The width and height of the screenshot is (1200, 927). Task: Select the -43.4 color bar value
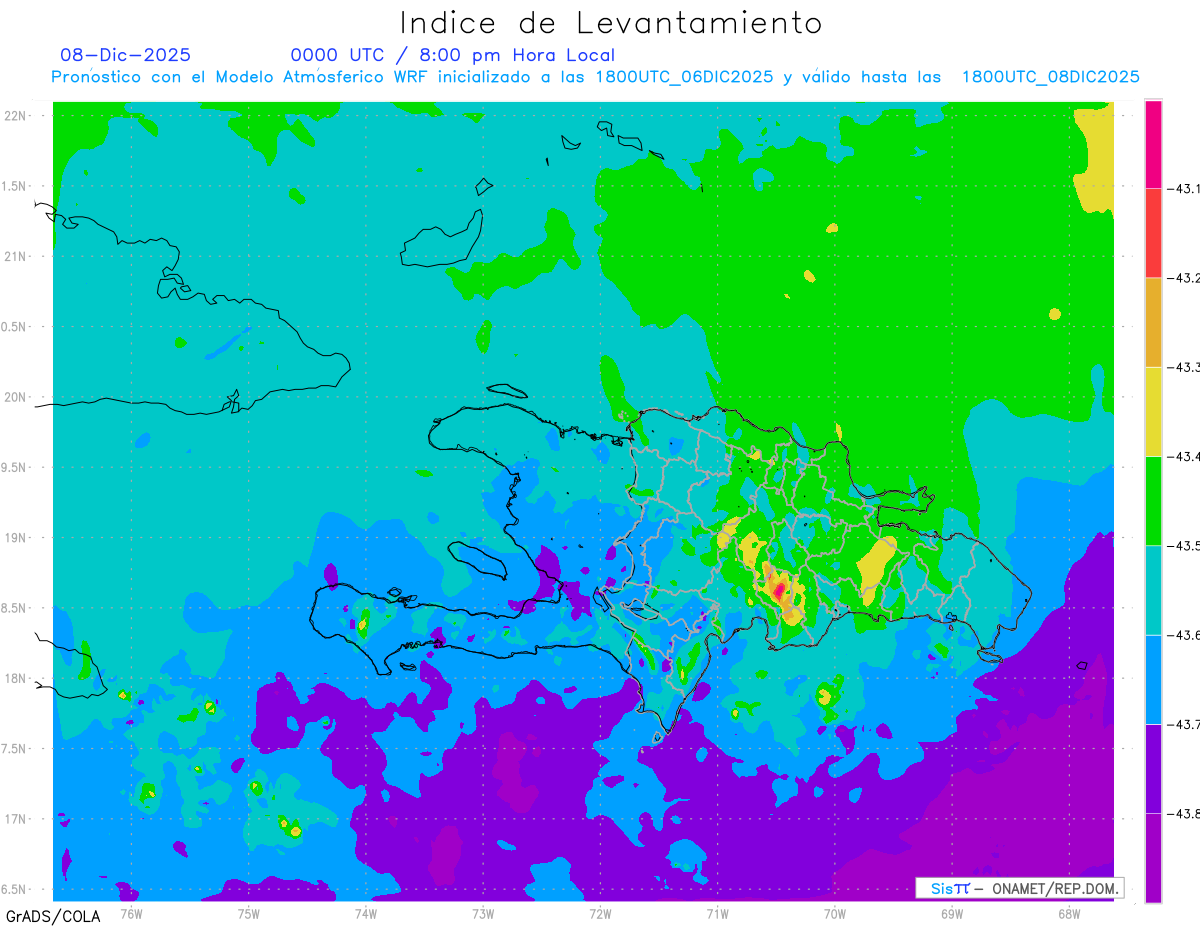1183,456
